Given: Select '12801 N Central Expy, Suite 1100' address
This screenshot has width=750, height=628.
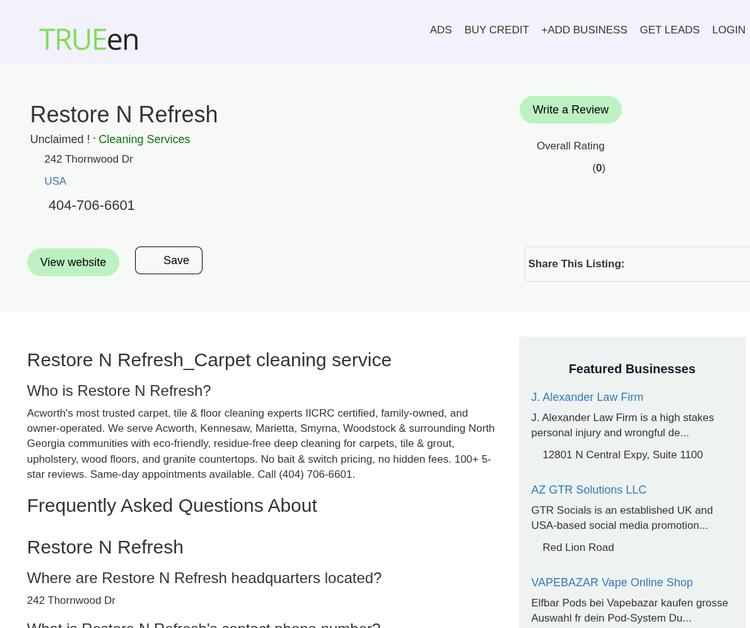Looking at the screenshot, I should [x=622, y=455].
